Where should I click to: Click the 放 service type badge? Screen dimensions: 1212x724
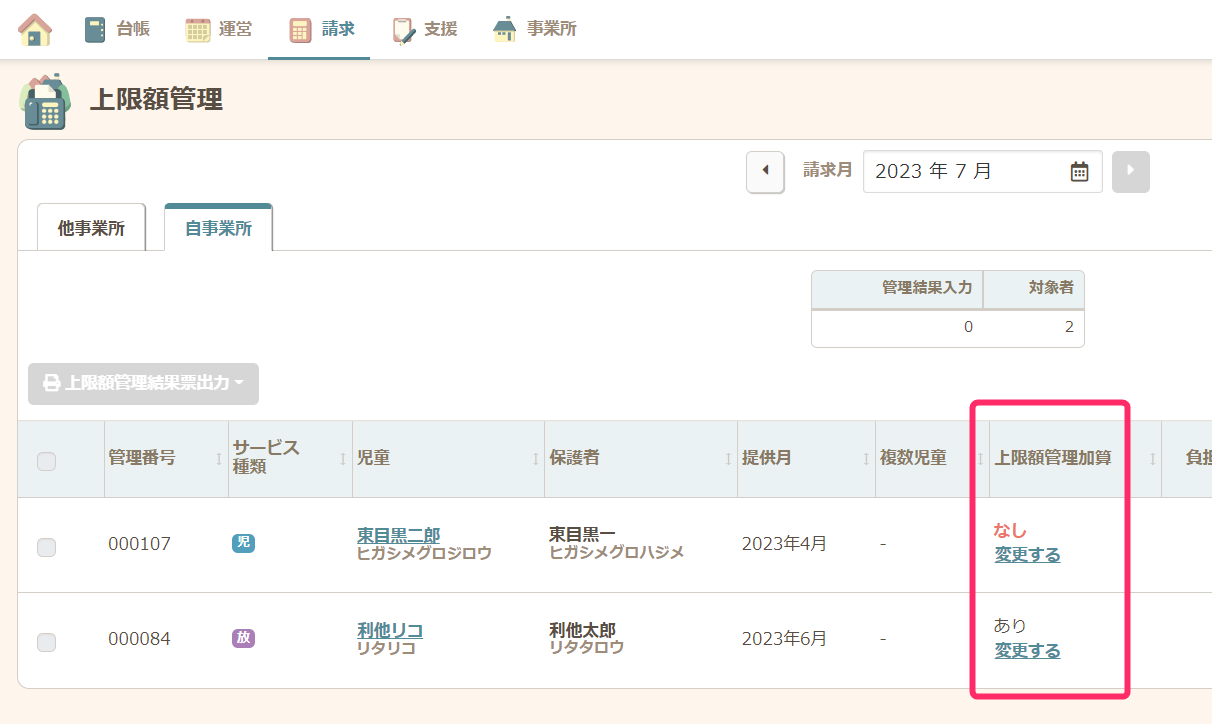(243, 638)
